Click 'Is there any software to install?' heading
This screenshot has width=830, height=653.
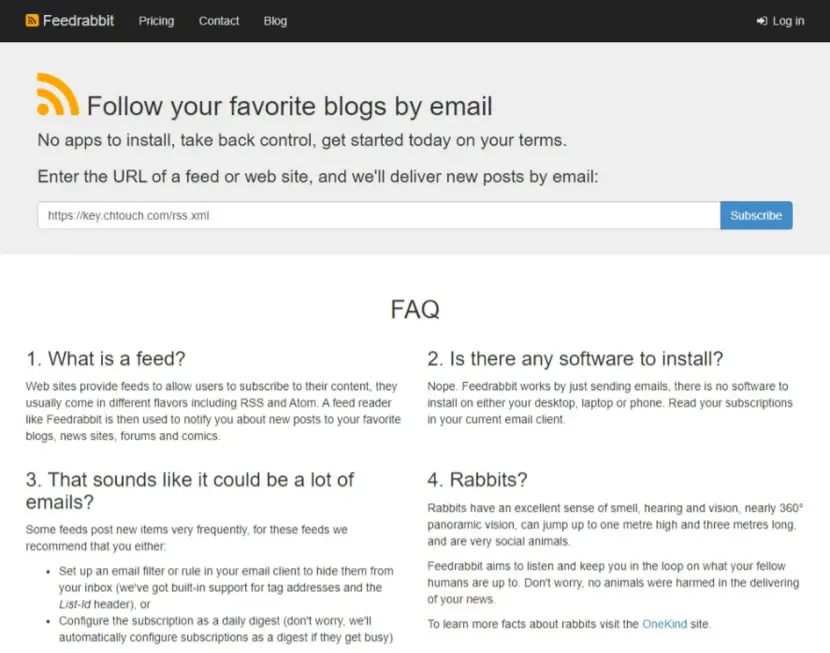tap(575, 359)
